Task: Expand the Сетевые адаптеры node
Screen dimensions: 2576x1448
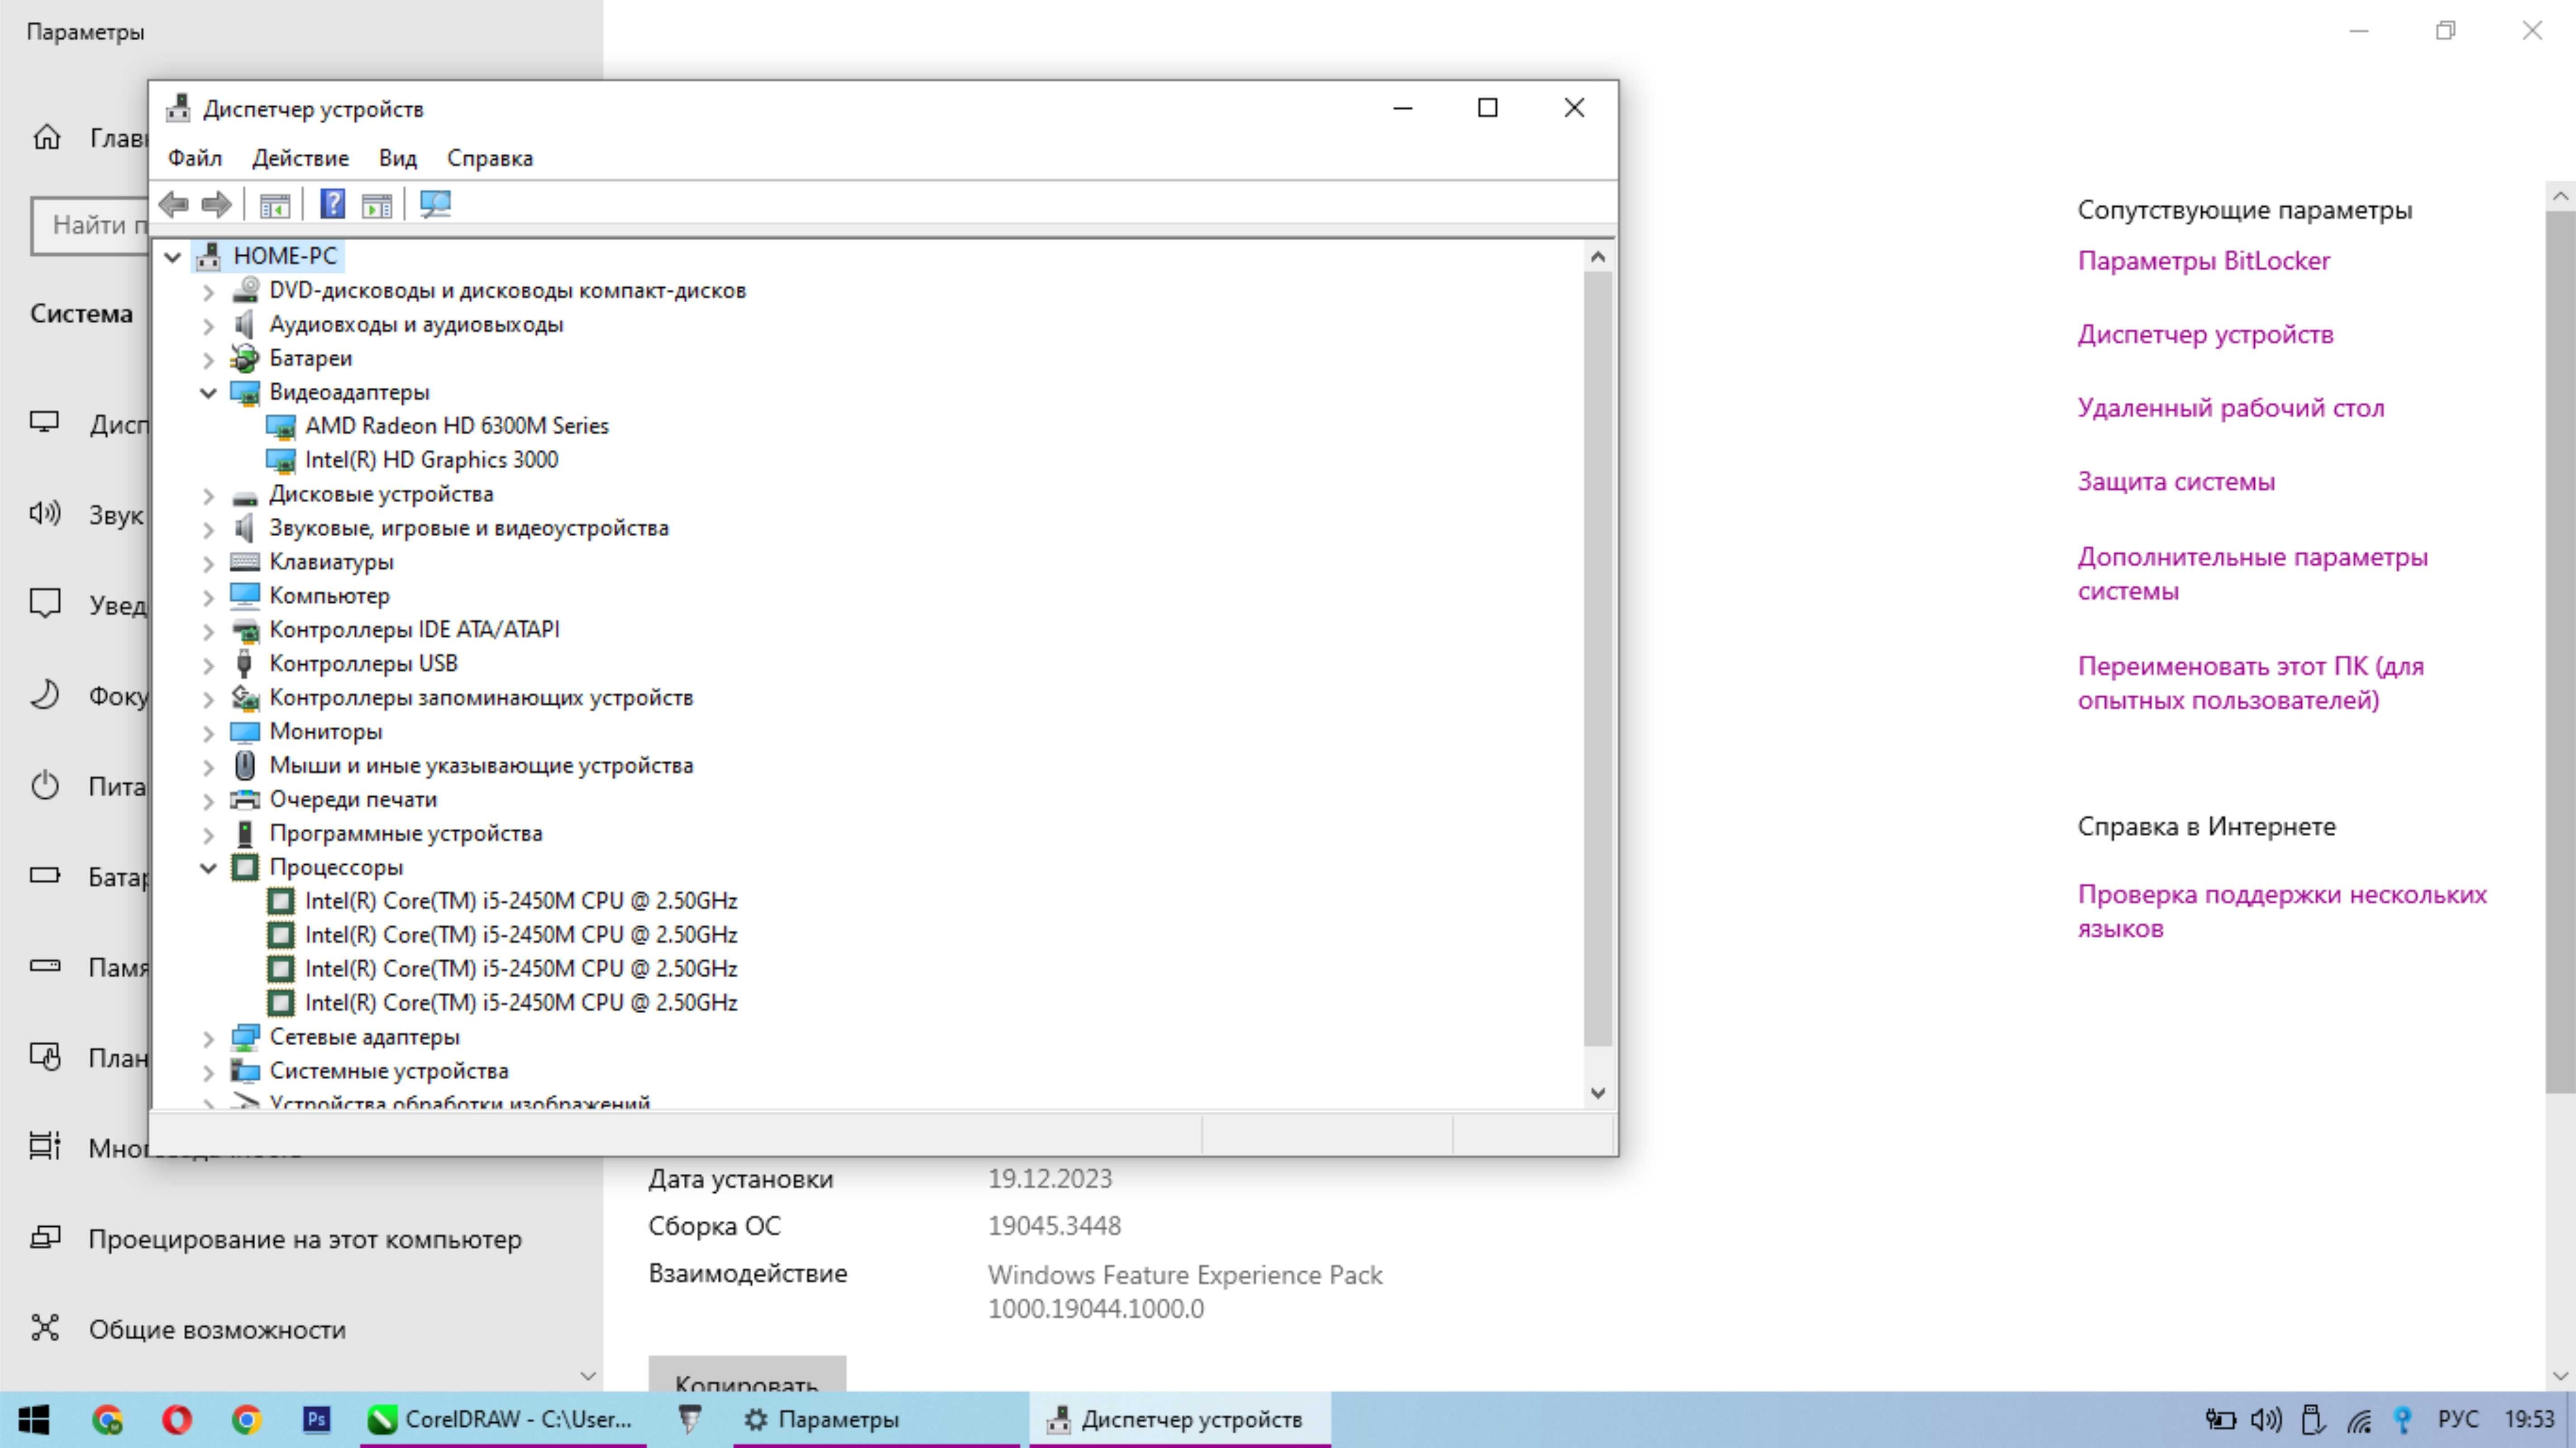Action: point(208,1038)
